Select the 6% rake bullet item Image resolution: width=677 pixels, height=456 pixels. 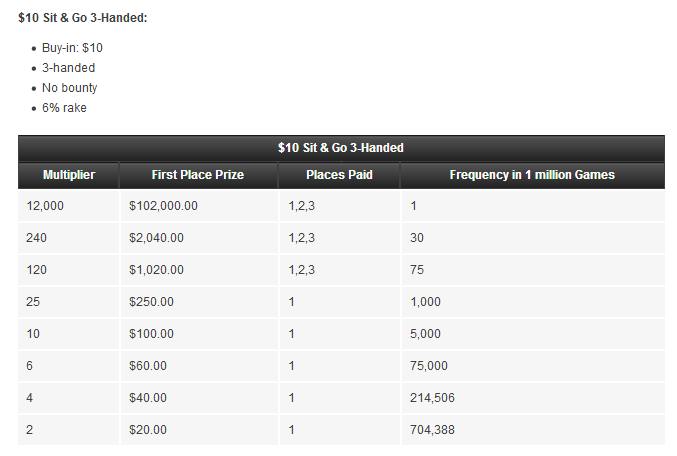pyautogui.click(x=64, y=108)
